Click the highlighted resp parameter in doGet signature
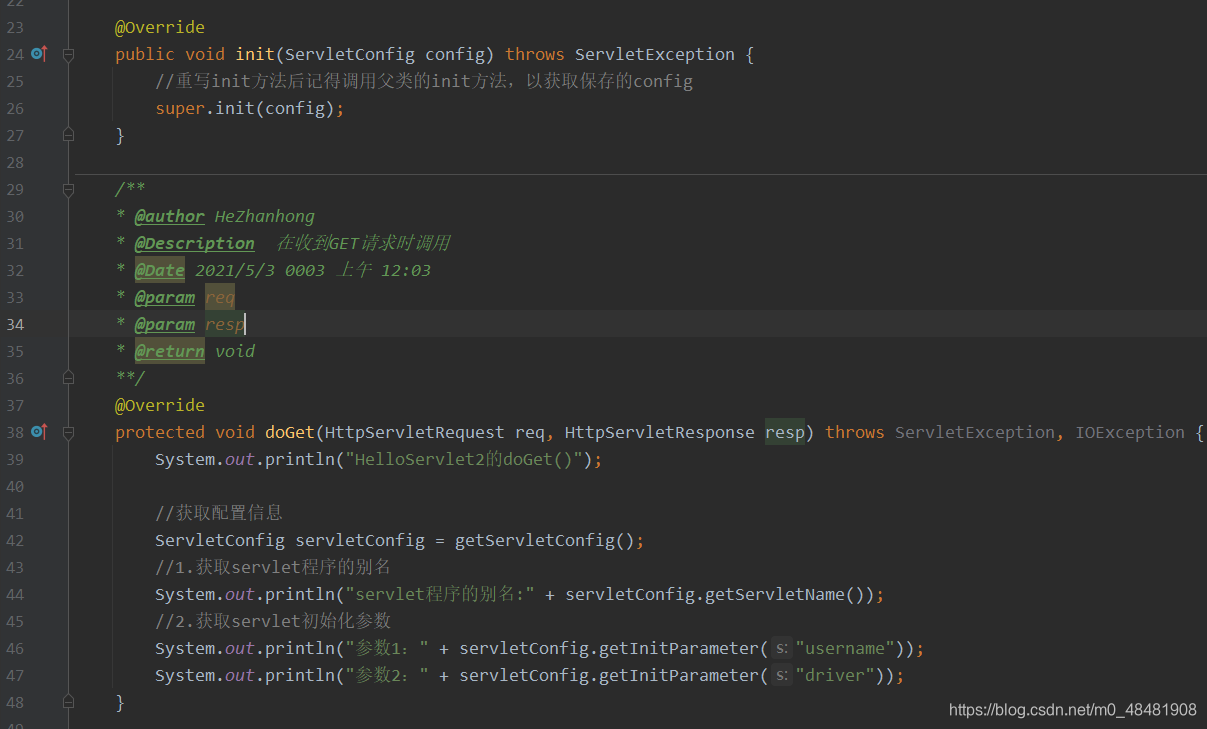The image size is (1207, 729). [785, 432]
